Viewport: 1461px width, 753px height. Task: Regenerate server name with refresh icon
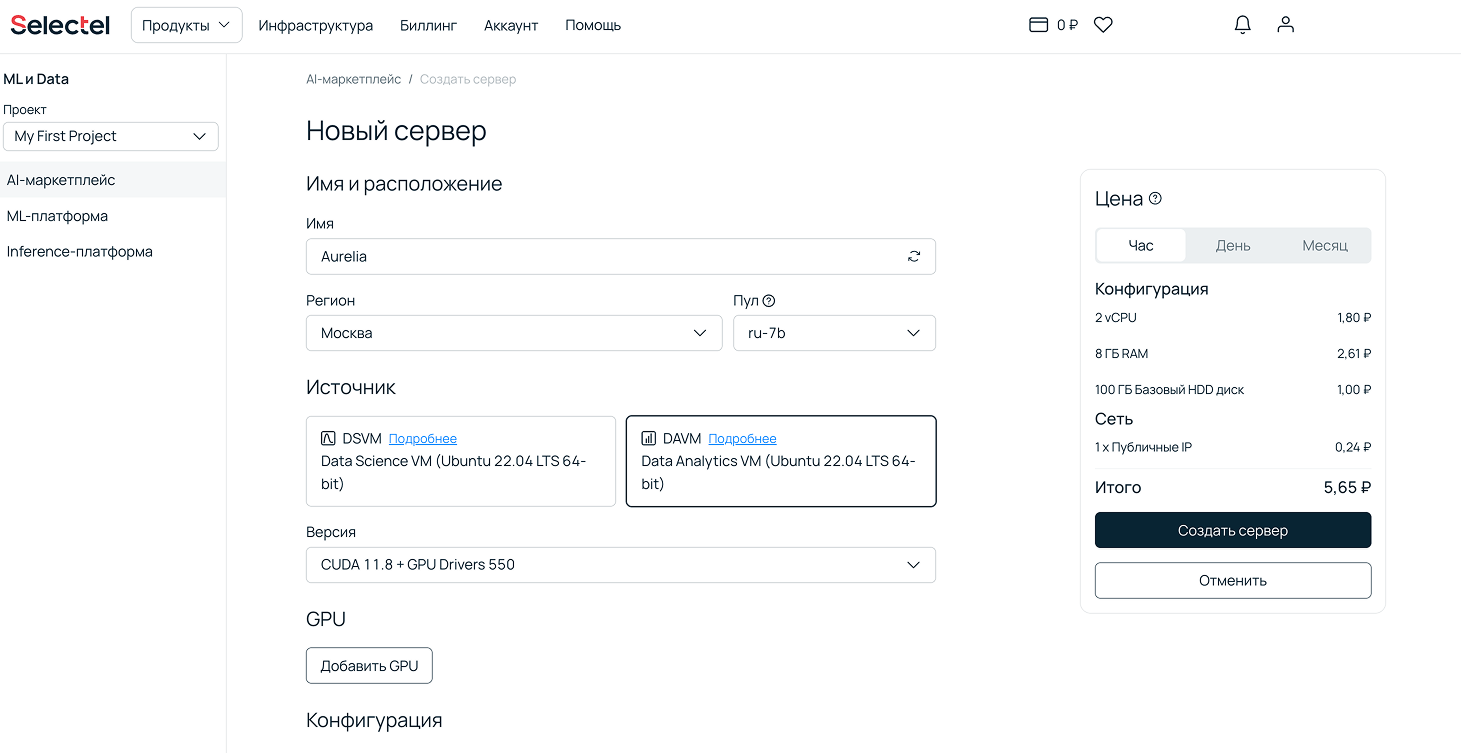[913, 257]
